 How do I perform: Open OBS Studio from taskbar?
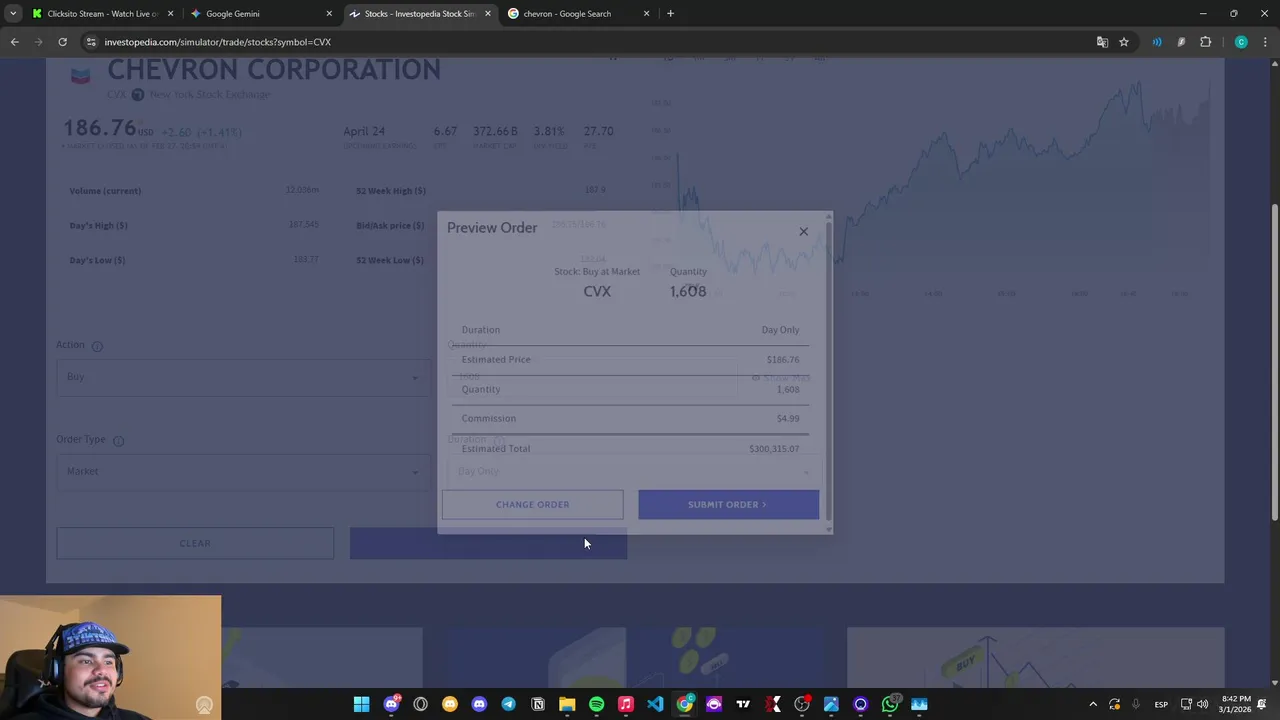click(802, 705)
